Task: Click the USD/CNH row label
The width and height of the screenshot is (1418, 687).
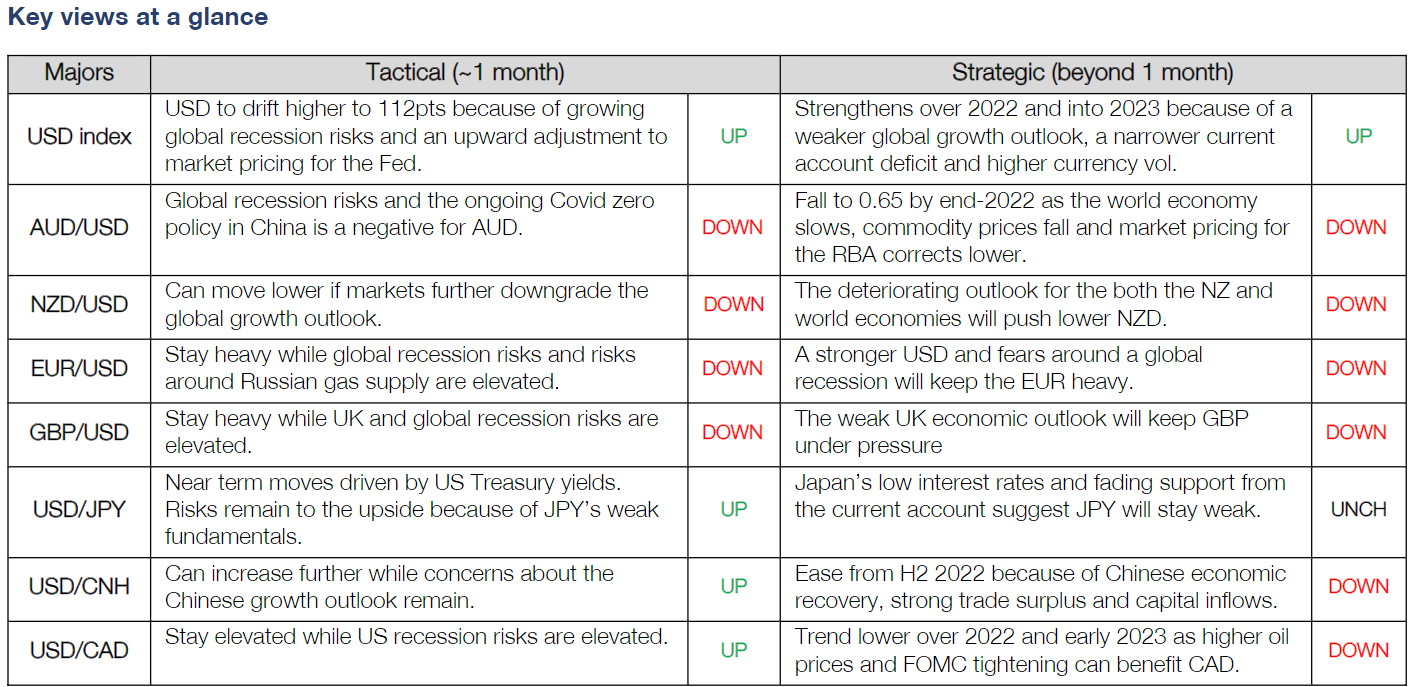Action: [79, 586]
